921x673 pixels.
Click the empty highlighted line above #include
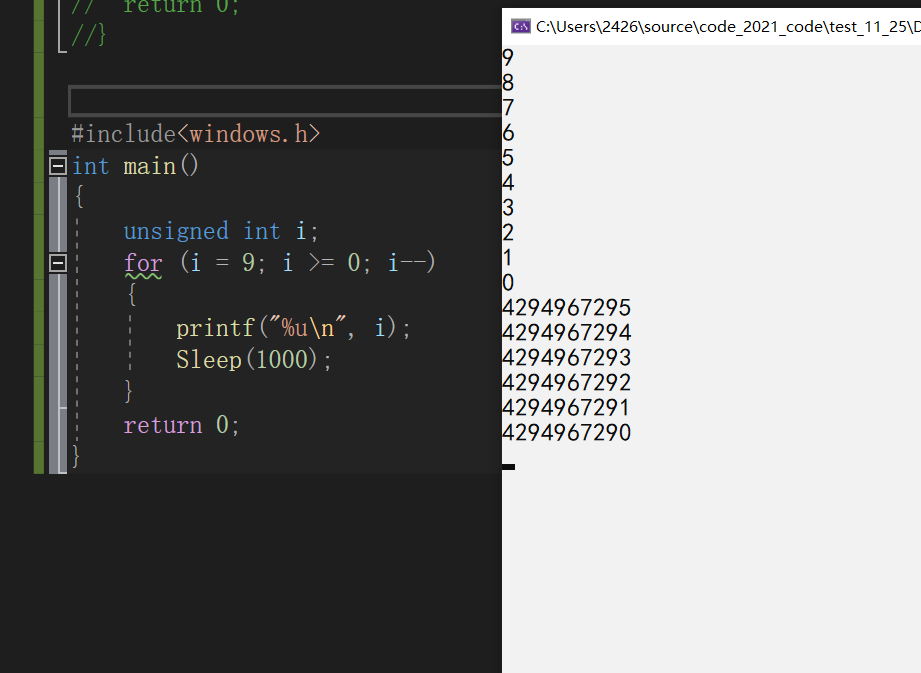point(285,101)
